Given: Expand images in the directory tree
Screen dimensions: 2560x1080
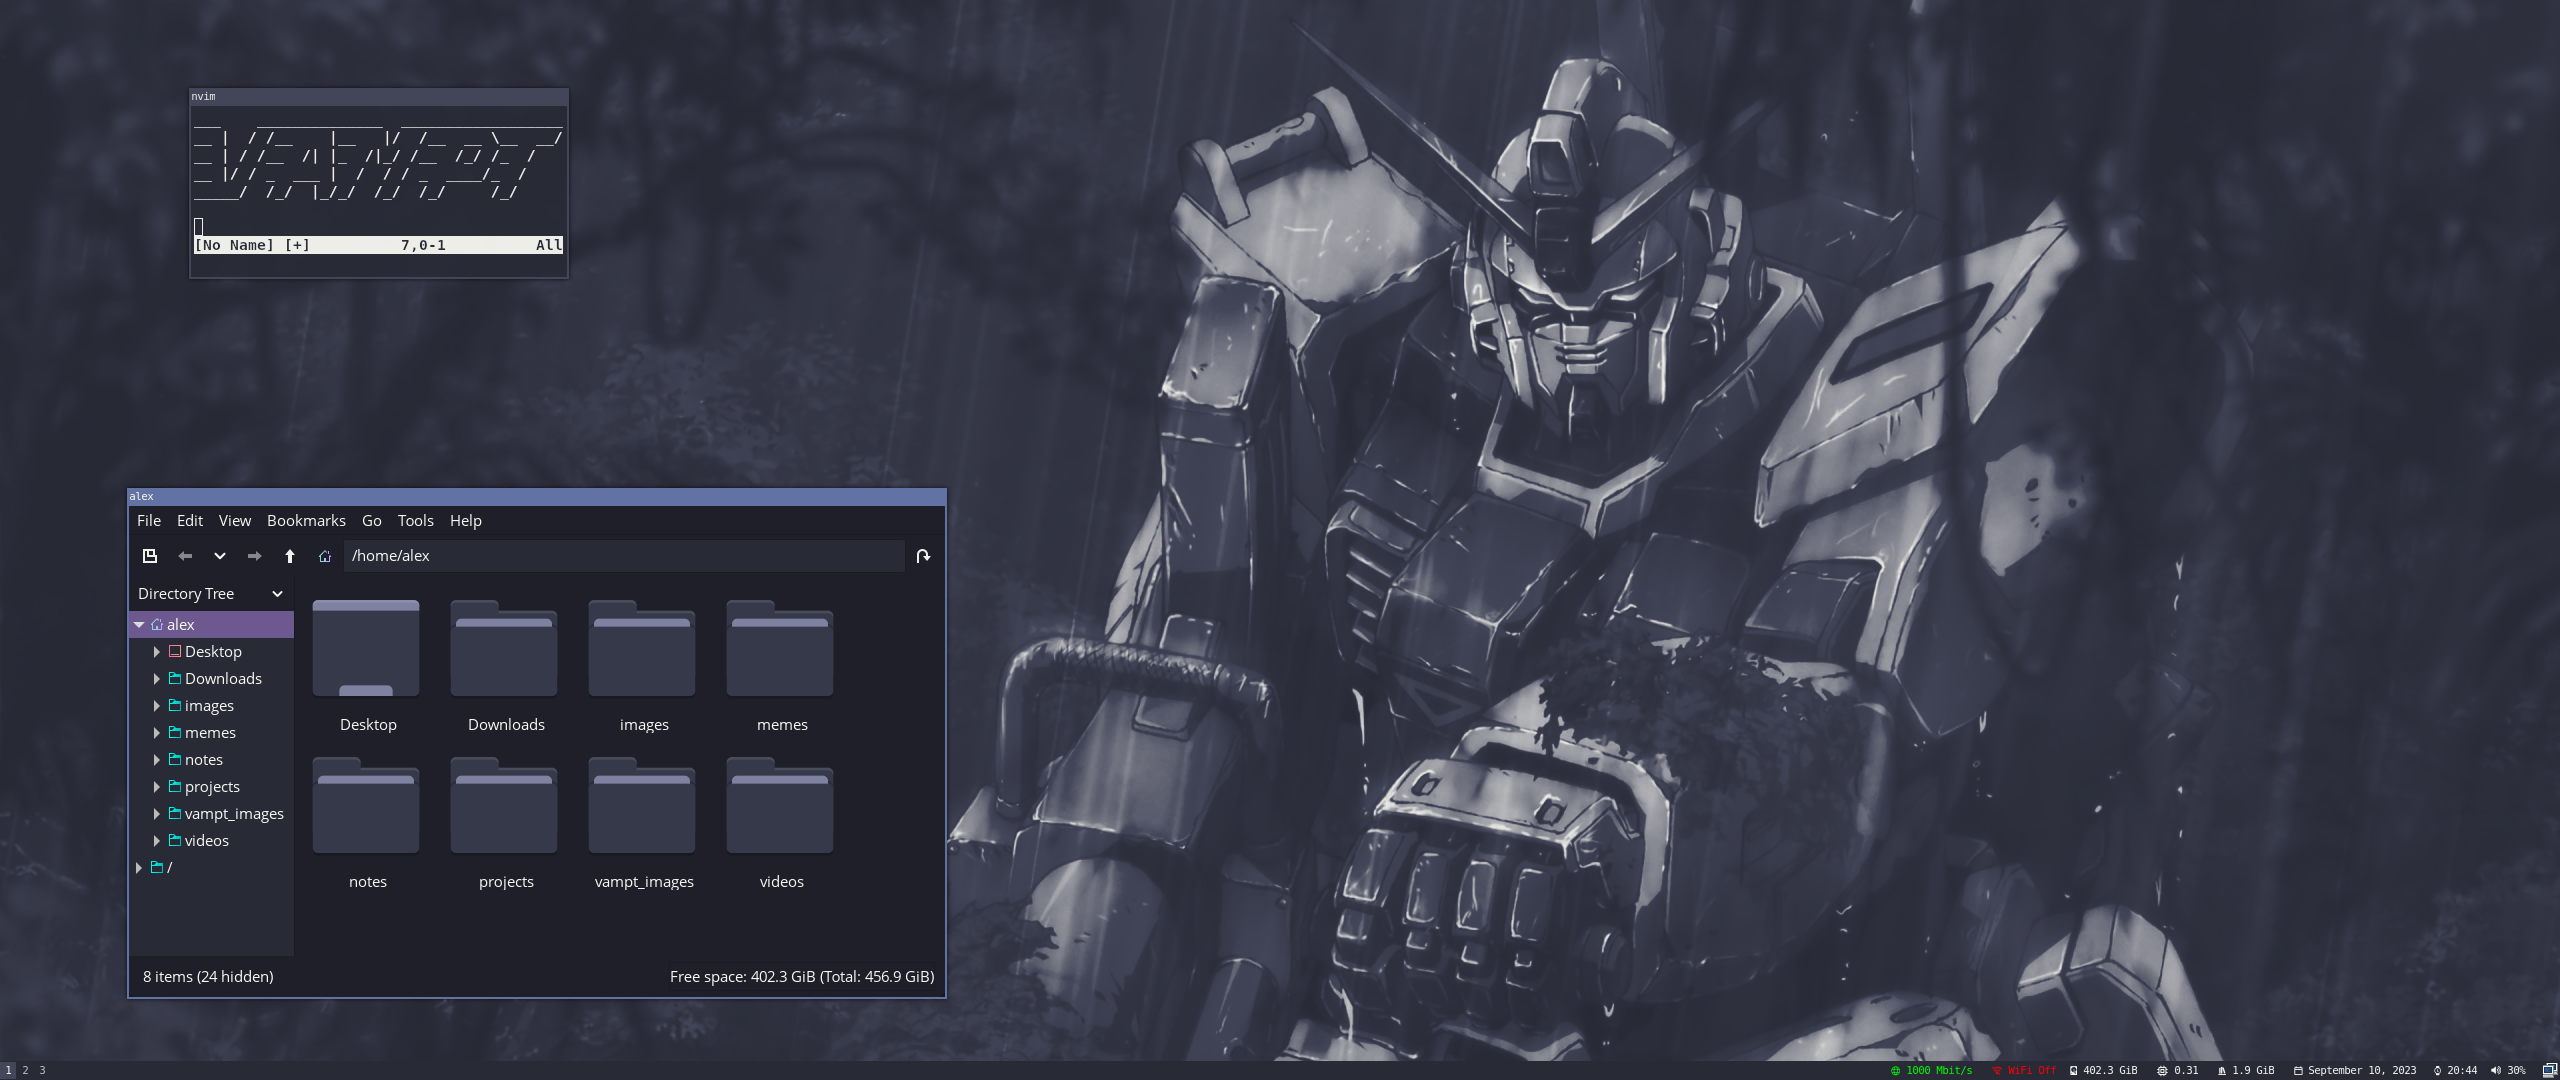Looking at the screenshot, I should (157, 706).
